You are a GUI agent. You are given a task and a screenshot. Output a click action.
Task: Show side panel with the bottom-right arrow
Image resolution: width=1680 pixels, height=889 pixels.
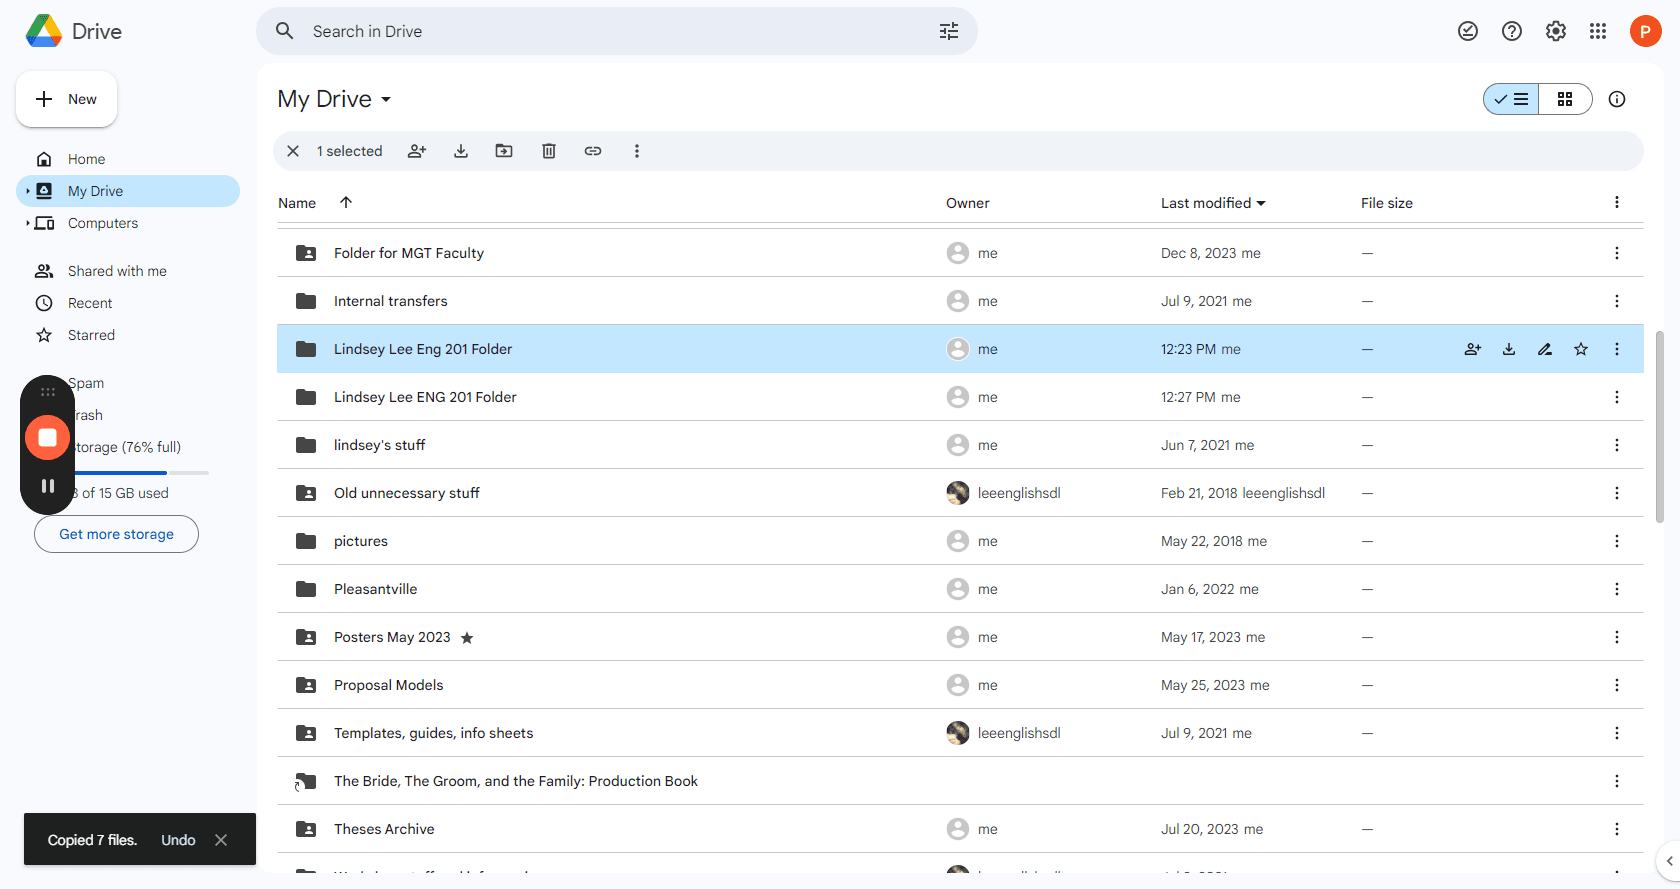tap(1669, 861)
